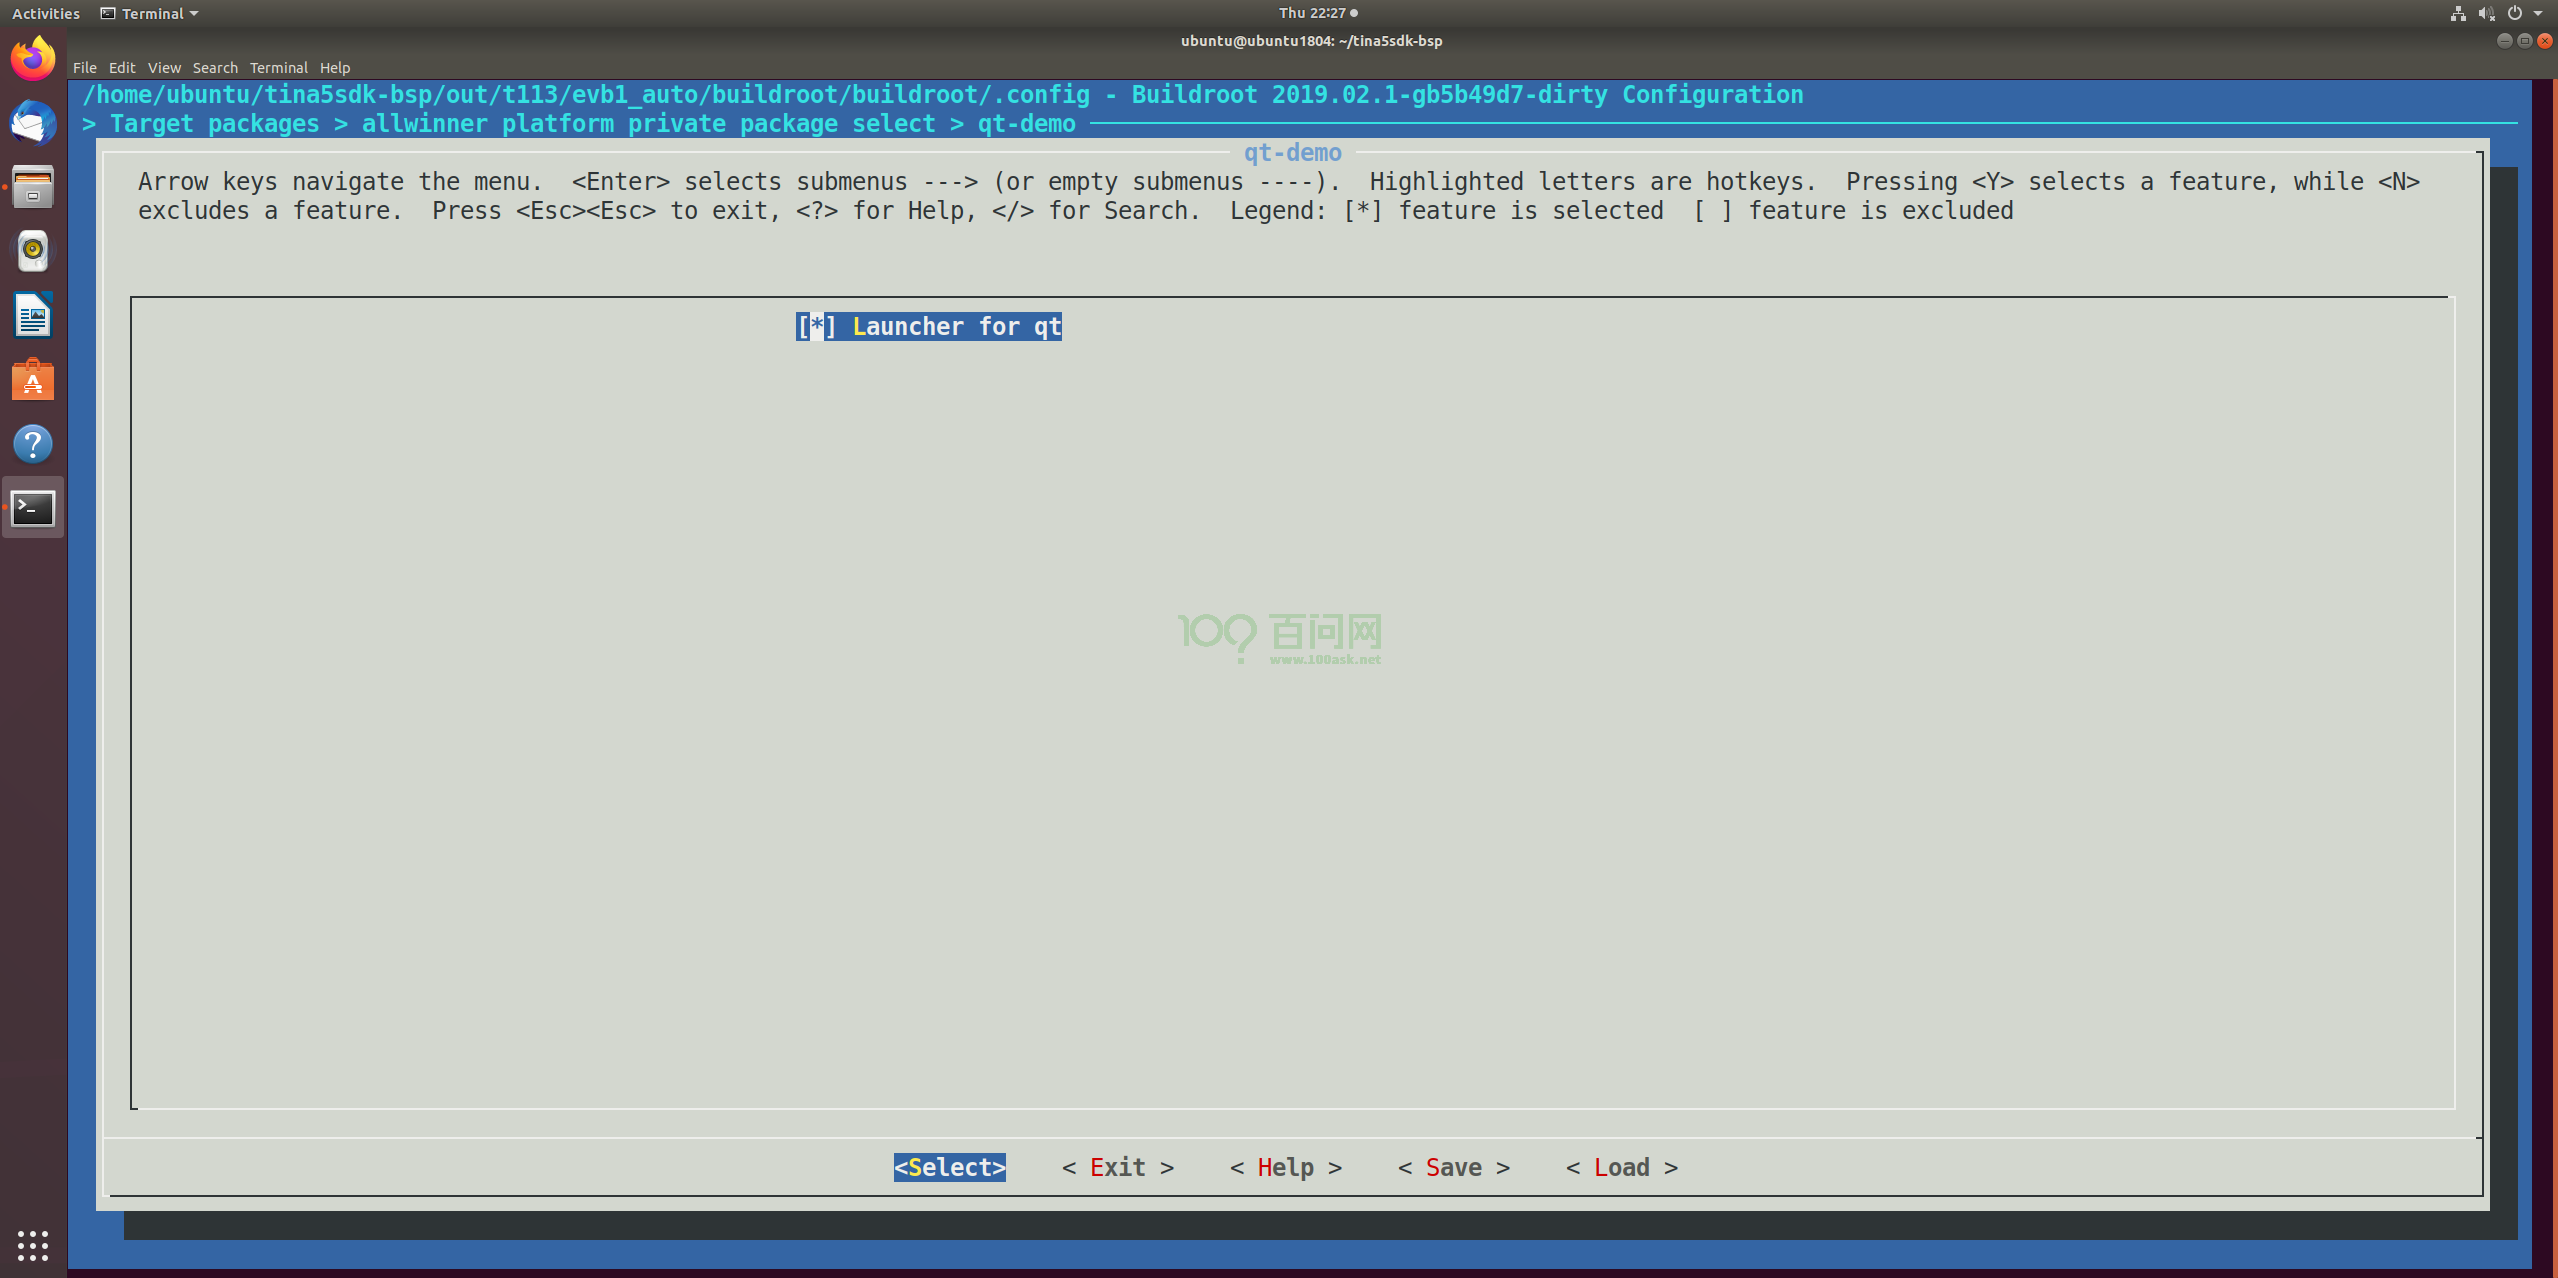Launch Thunderbird mail from dock
The height and width of the screenshot is (1278, 2558).
coord(33,123)
